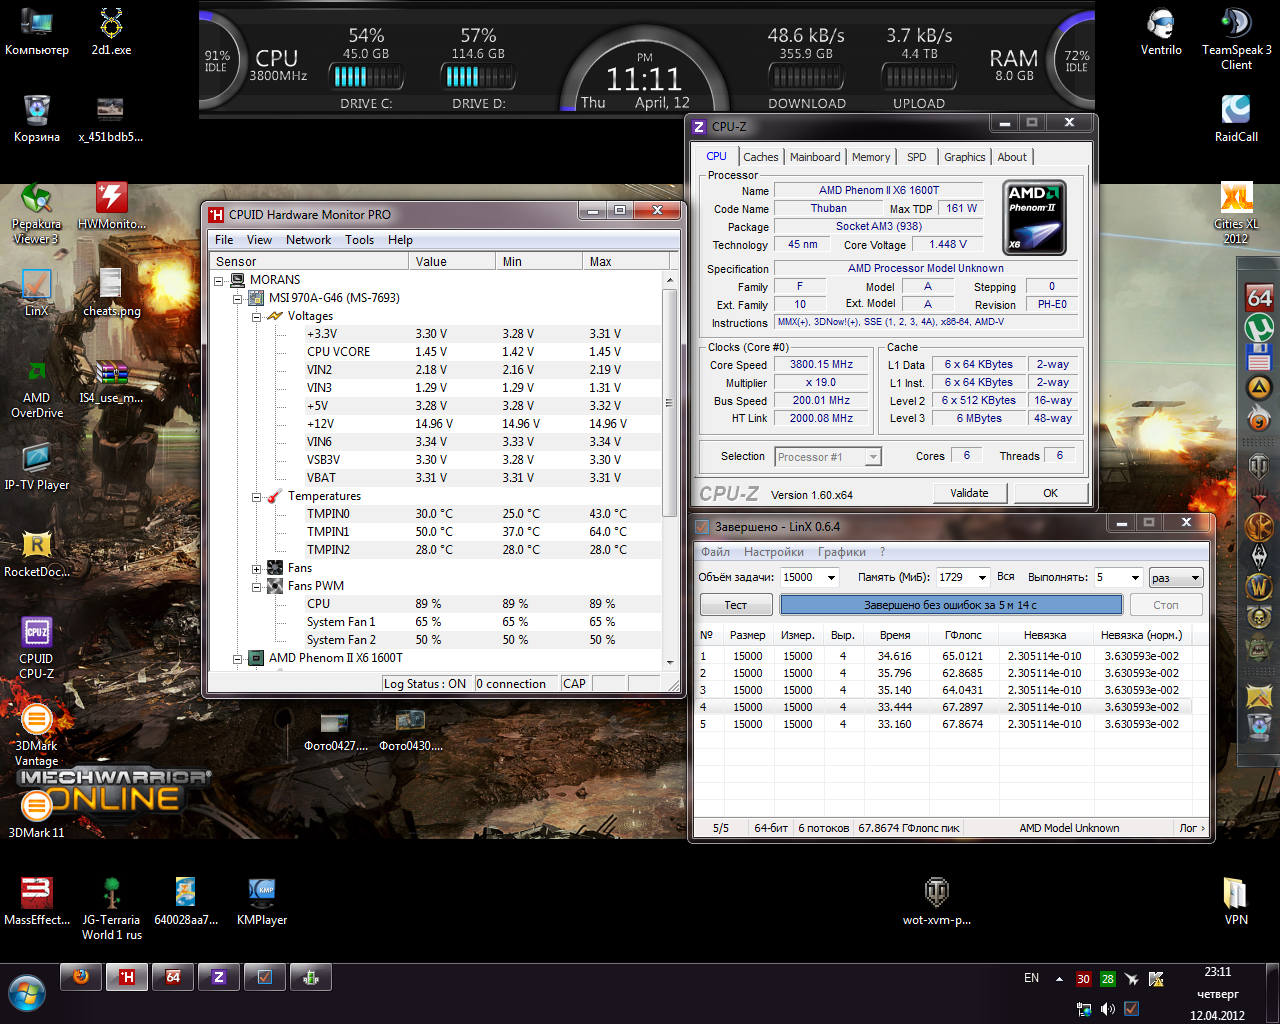Collapse the MSI 970A-G46 node
This screenshot has height=1024, width=1280.
(238, 298)
